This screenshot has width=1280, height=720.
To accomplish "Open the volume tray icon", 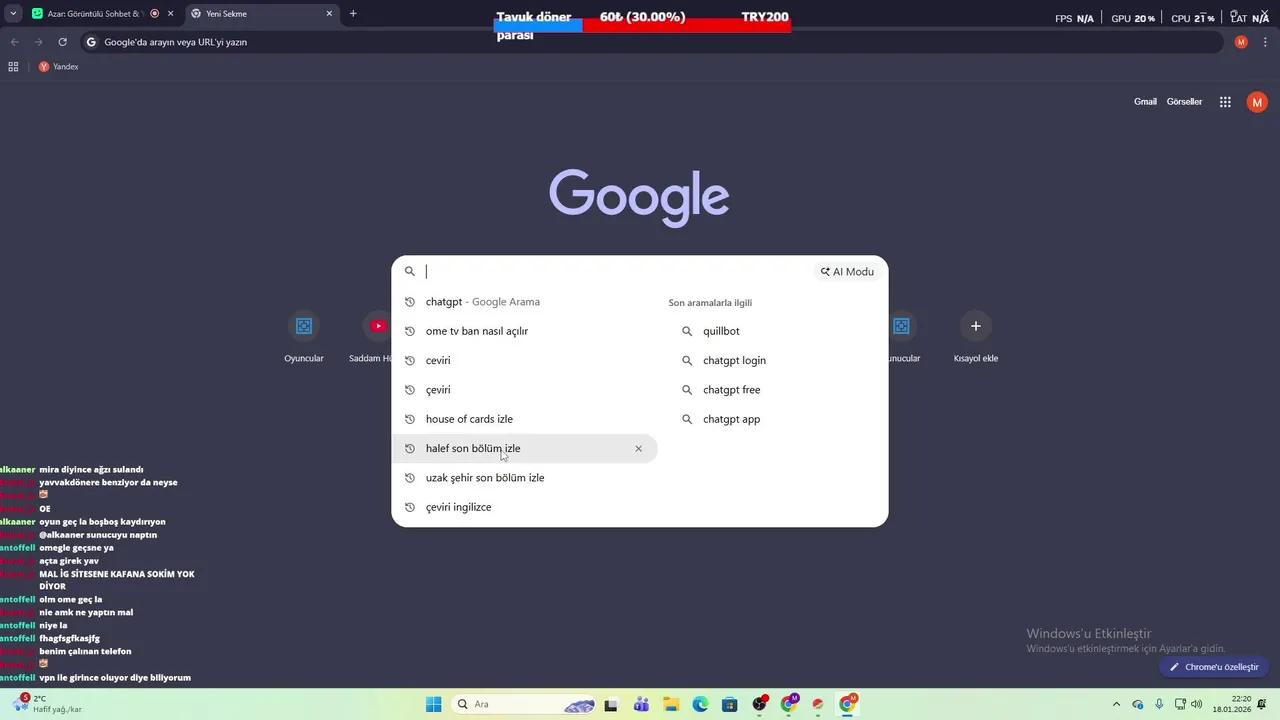I will 1197,704.
